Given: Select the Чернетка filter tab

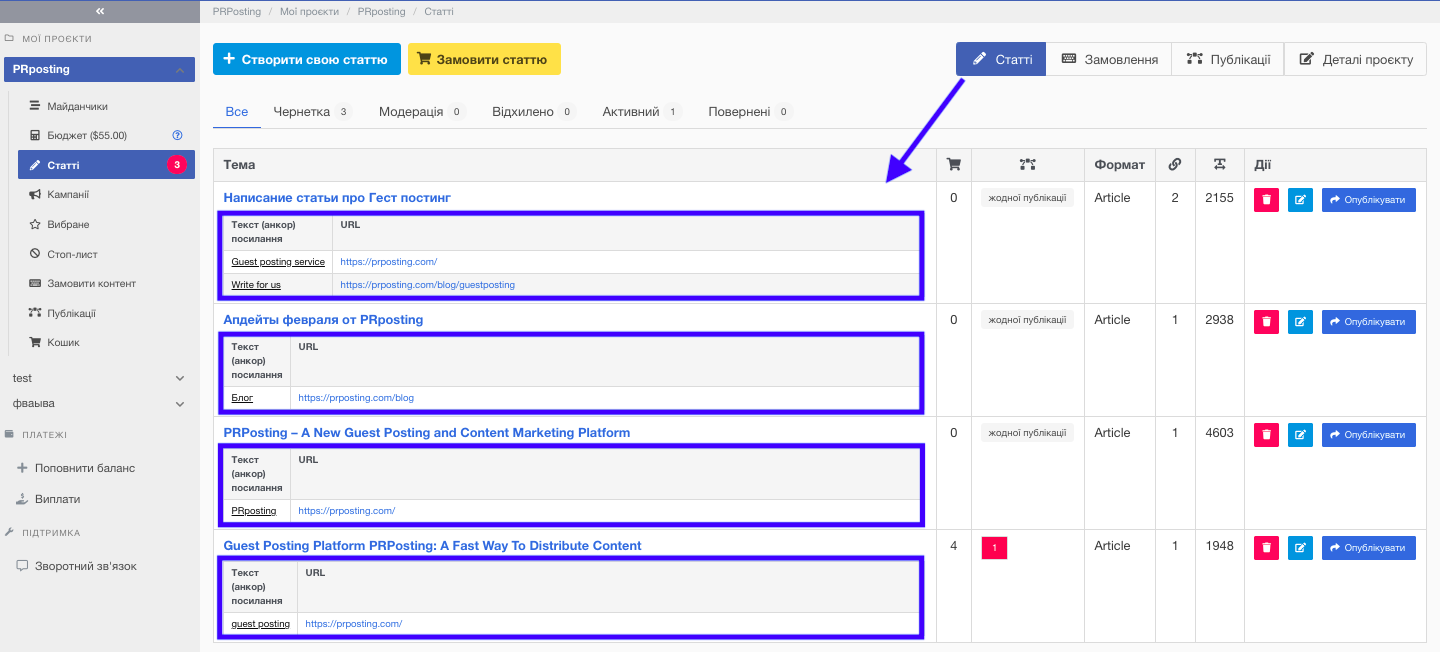Looking at the screenshot, I should click(313, 112).
